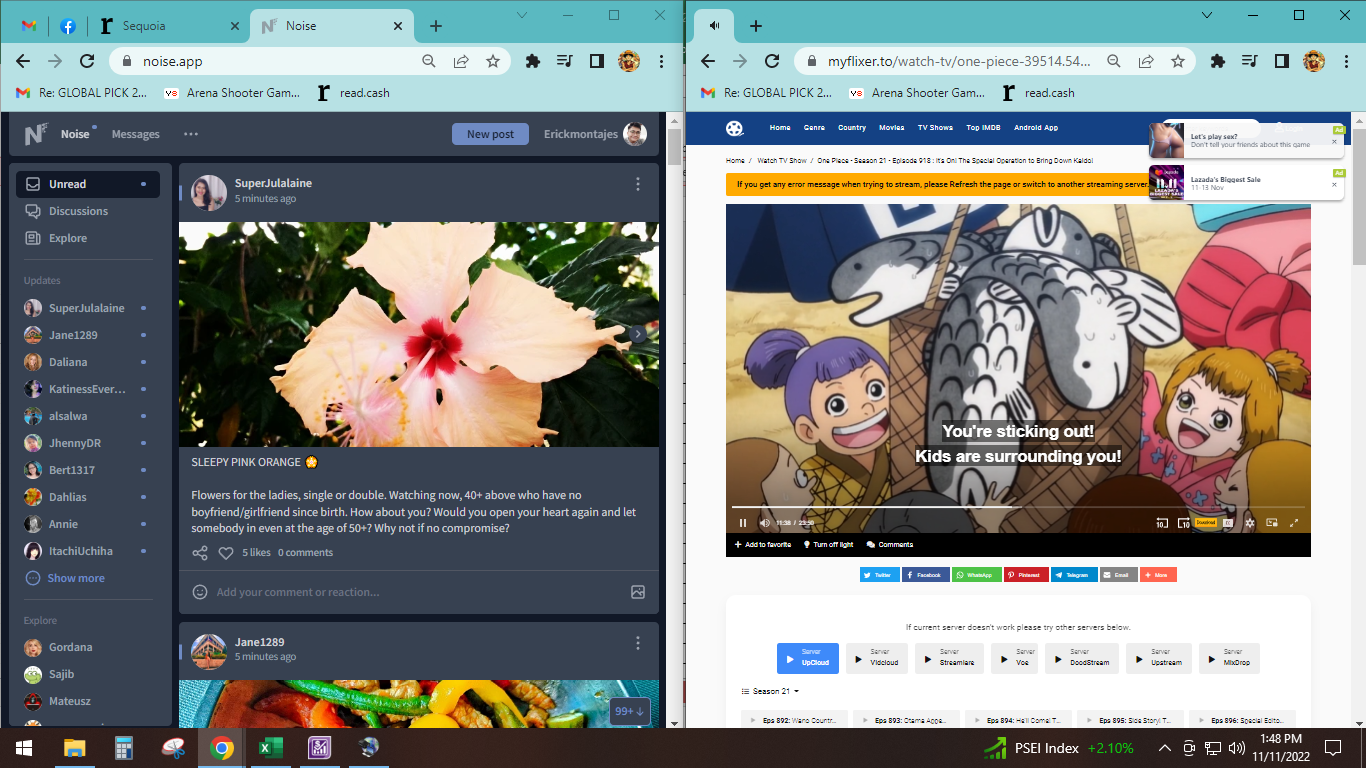
Task: Jump to 99+ new posts below
Action: (x=630, y=711)
